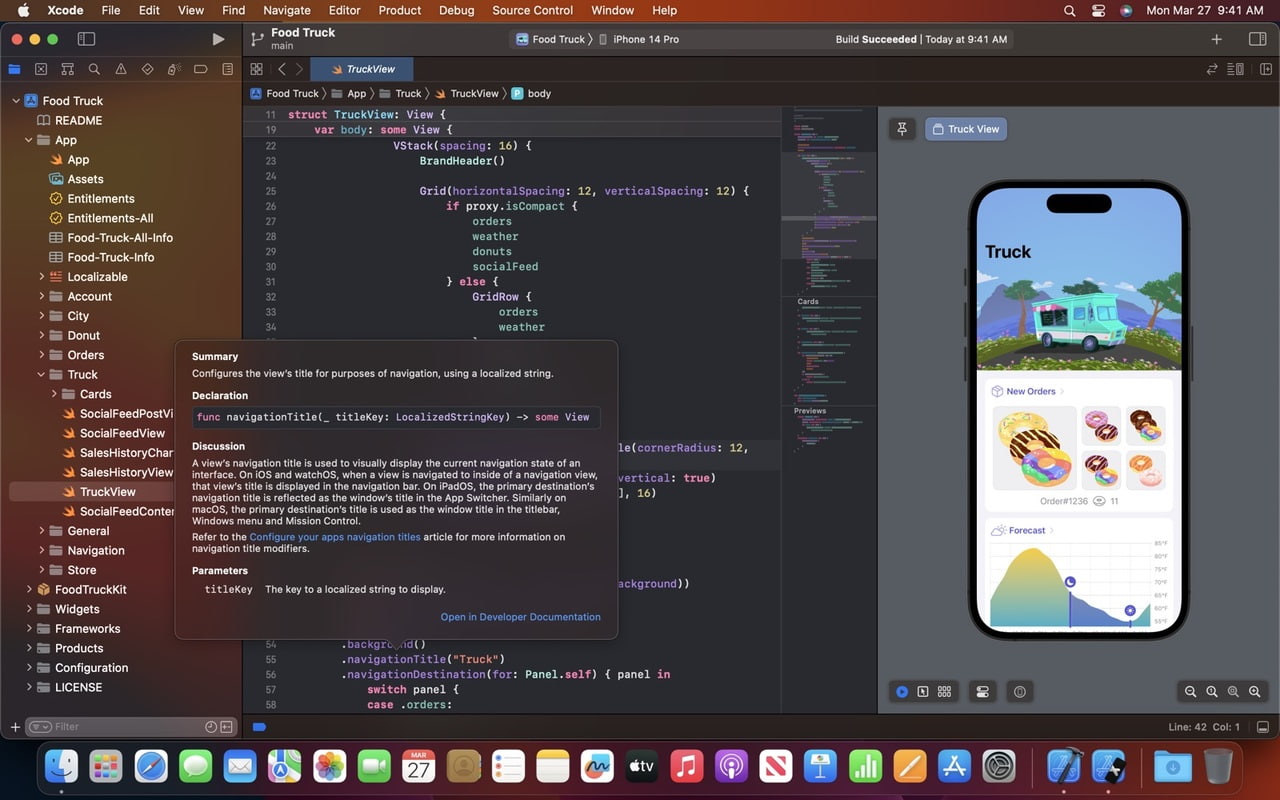Toggle the right inspector panel visibility
Viewport: 1280px width, 800px height.
[x=1257, y=39]
